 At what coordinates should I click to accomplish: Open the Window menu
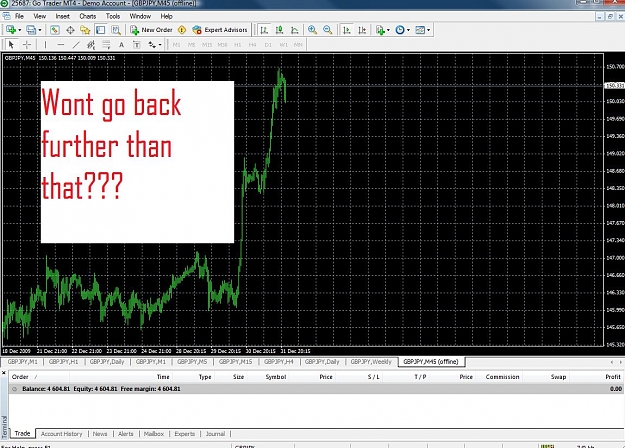(x=140, y=16)
